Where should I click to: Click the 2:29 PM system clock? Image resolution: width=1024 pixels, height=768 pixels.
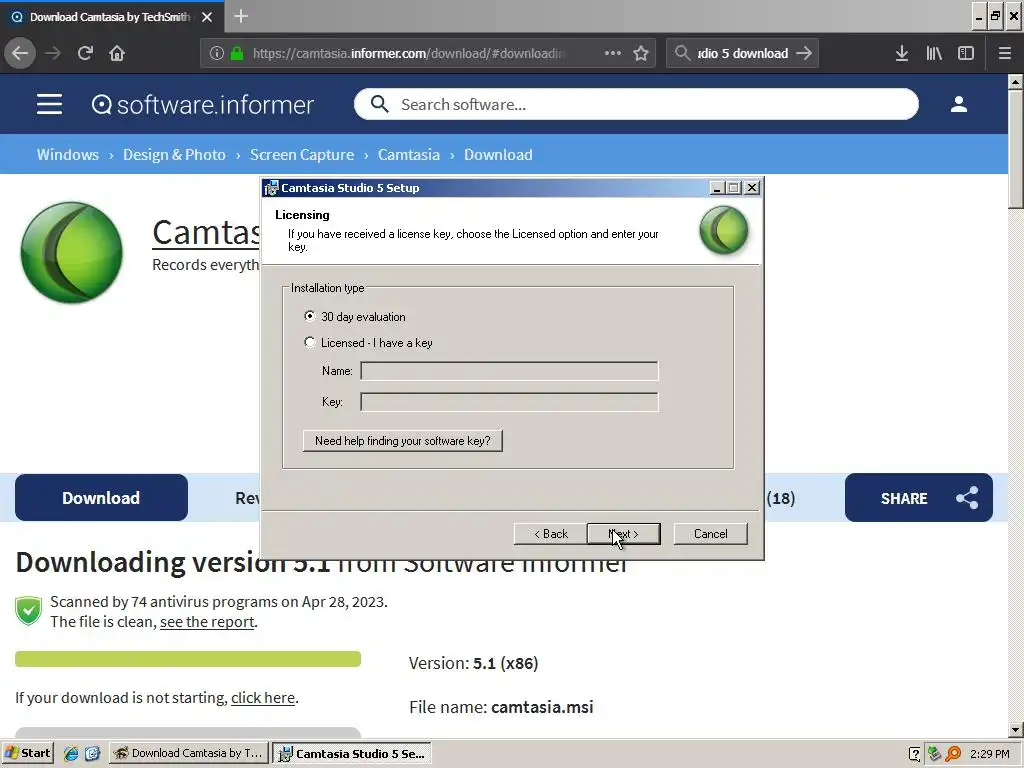[989, 754]
